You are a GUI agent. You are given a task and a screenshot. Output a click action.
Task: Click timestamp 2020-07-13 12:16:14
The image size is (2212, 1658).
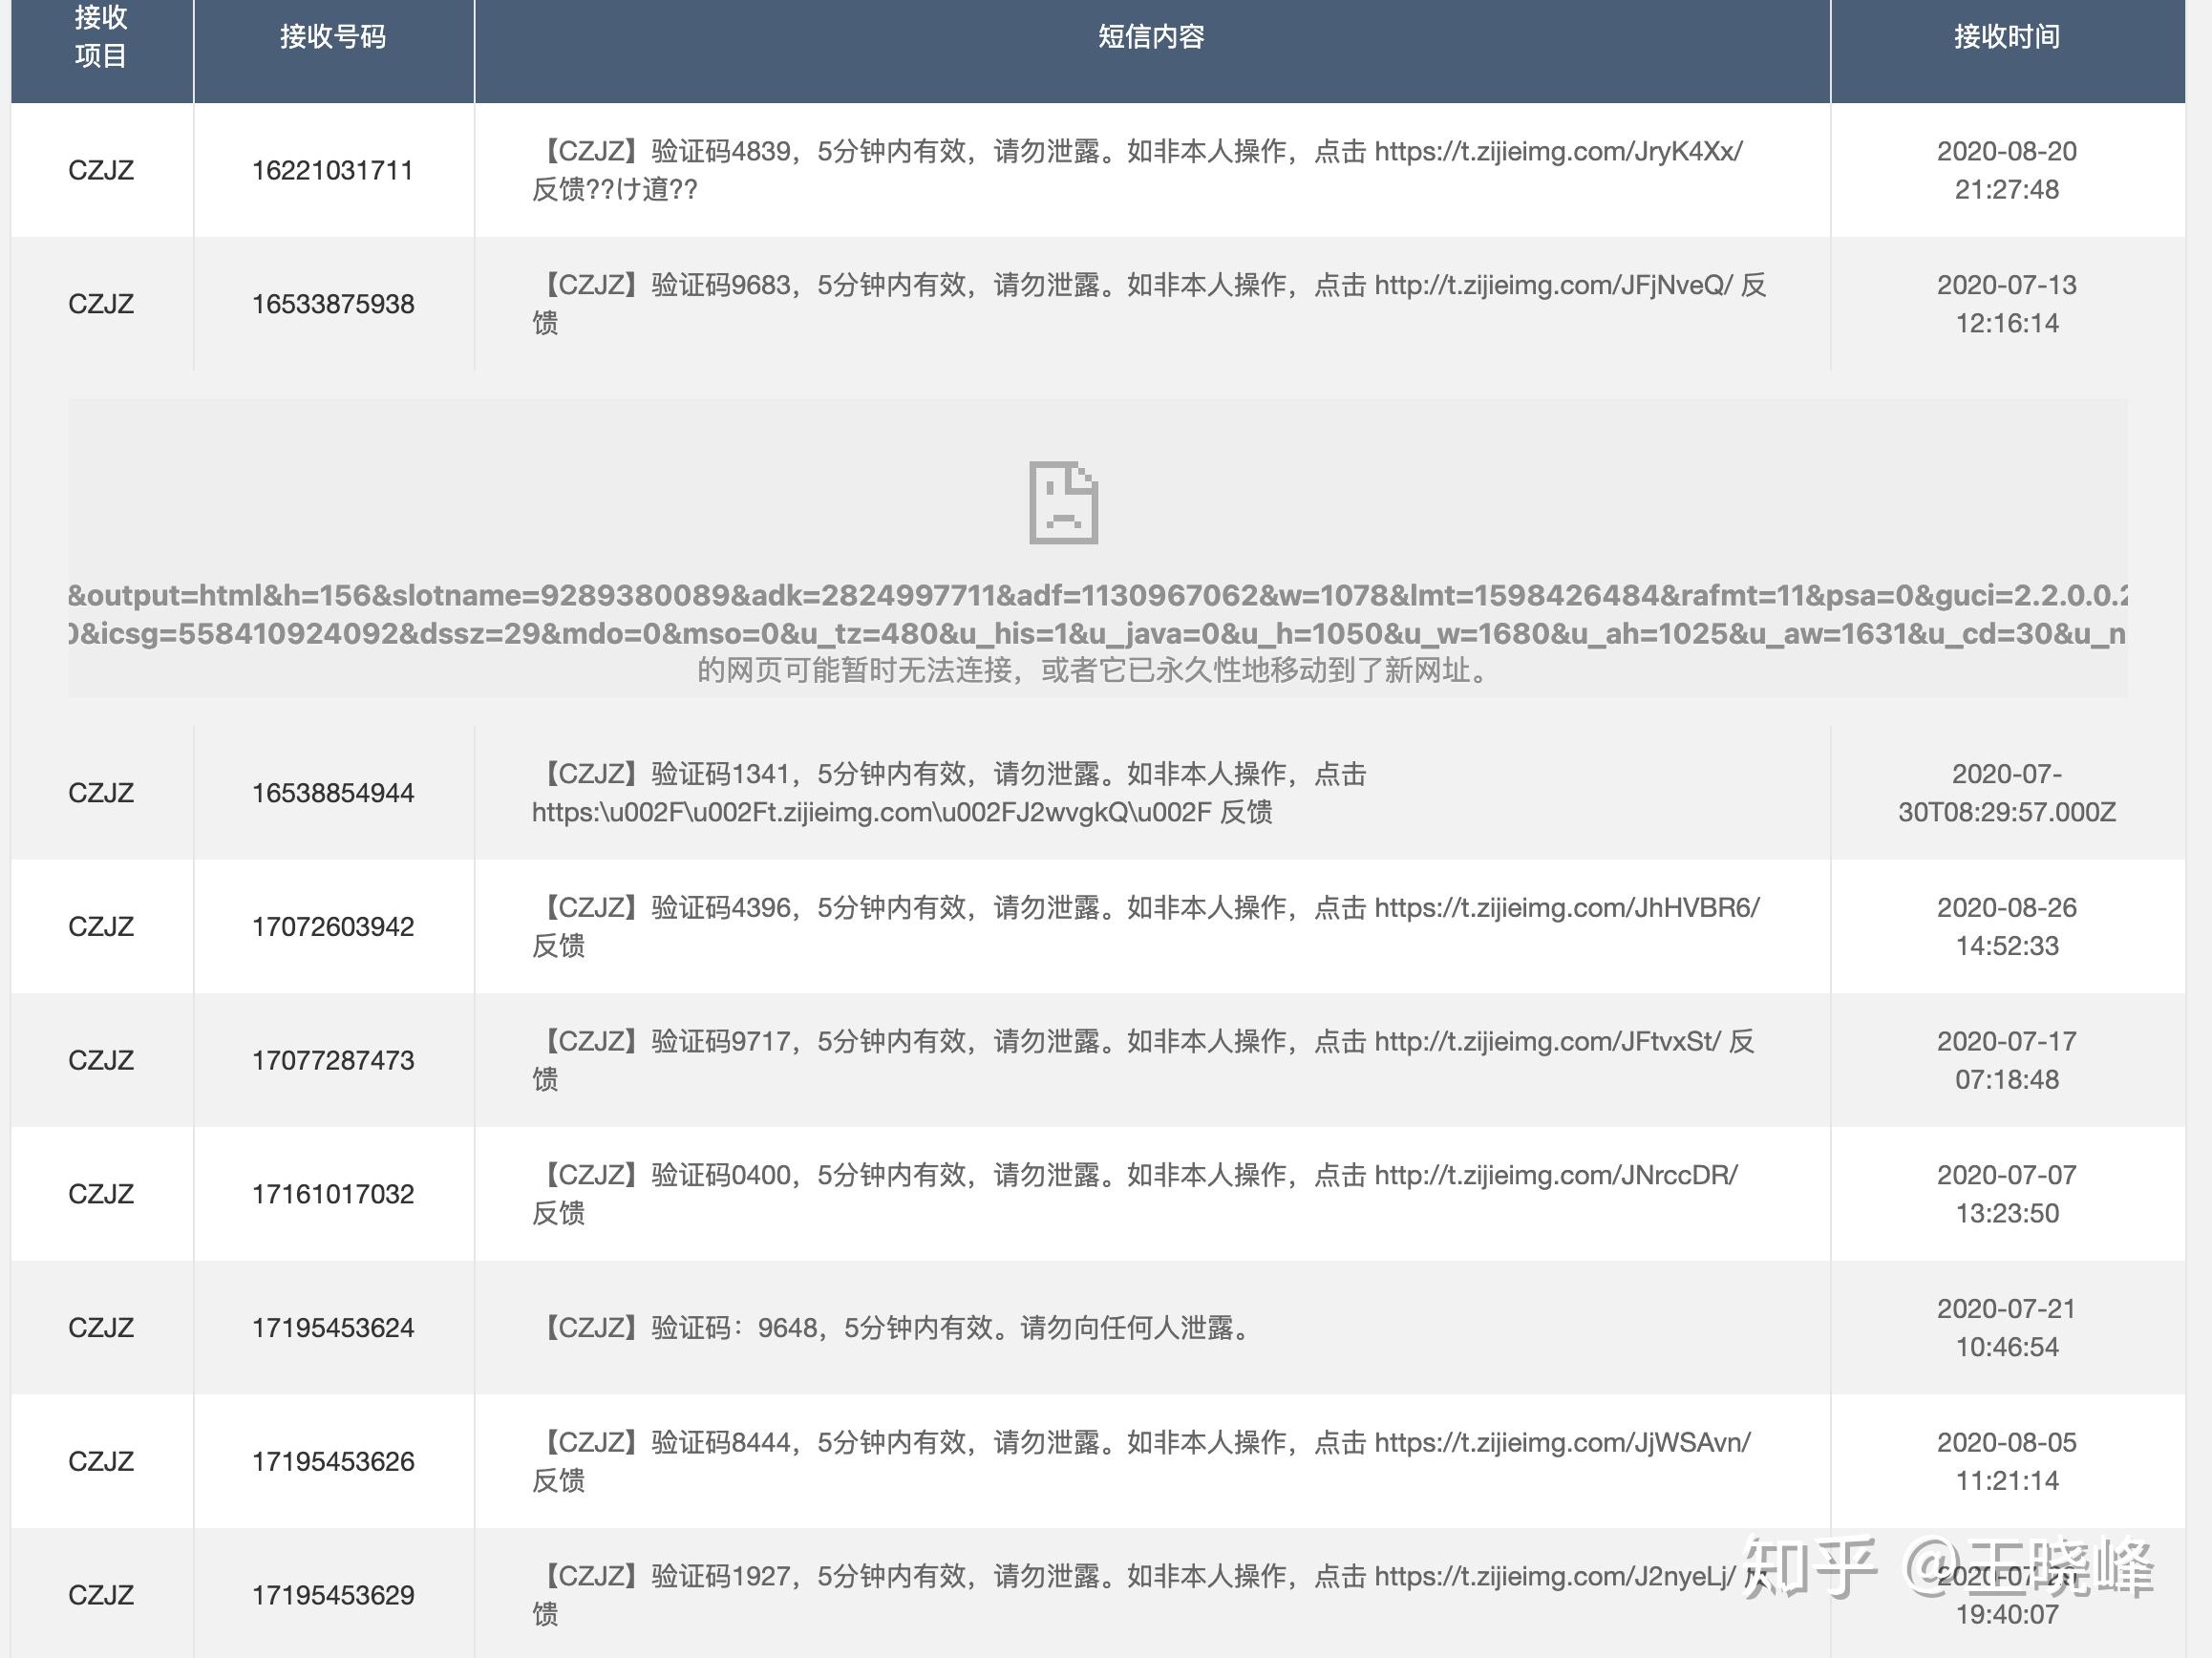pos(2007,304)
